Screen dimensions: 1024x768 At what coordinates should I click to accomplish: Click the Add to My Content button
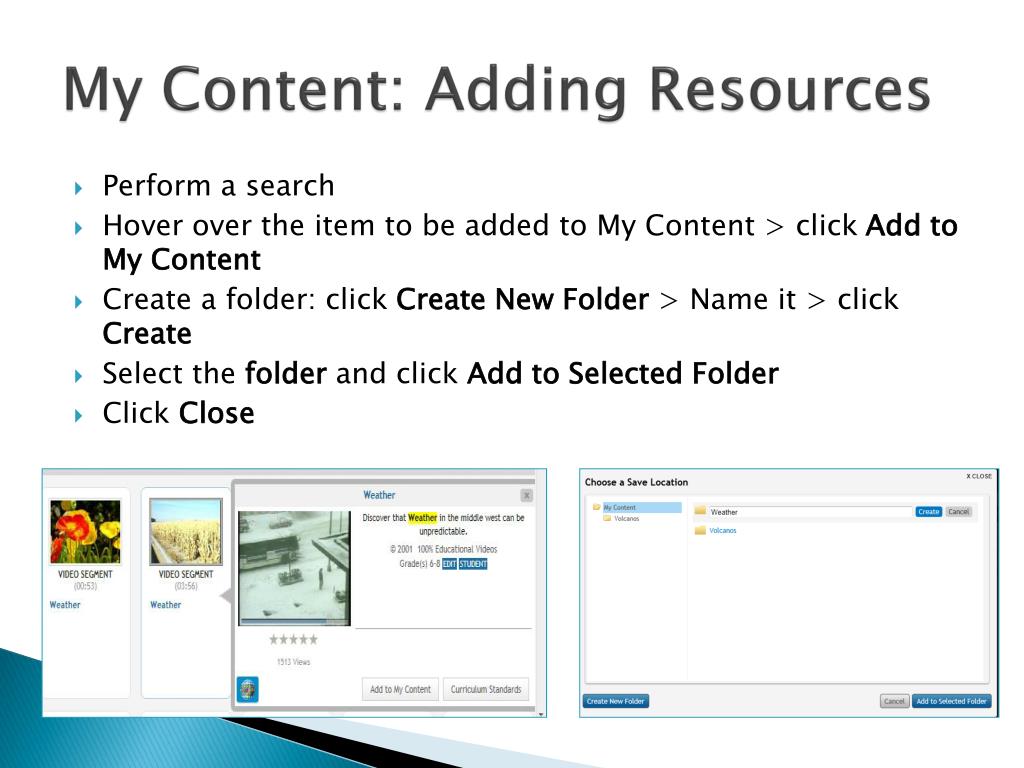(400, 689)
